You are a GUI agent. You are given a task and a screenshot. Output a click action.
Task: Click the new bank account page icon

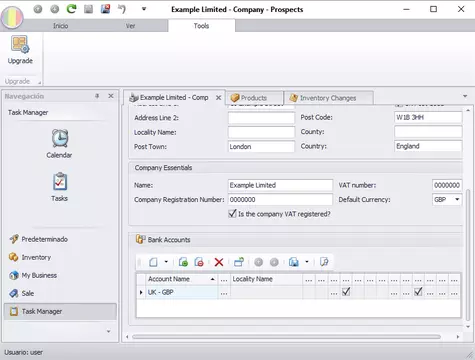pyautogui.click(x=153, y=262)
